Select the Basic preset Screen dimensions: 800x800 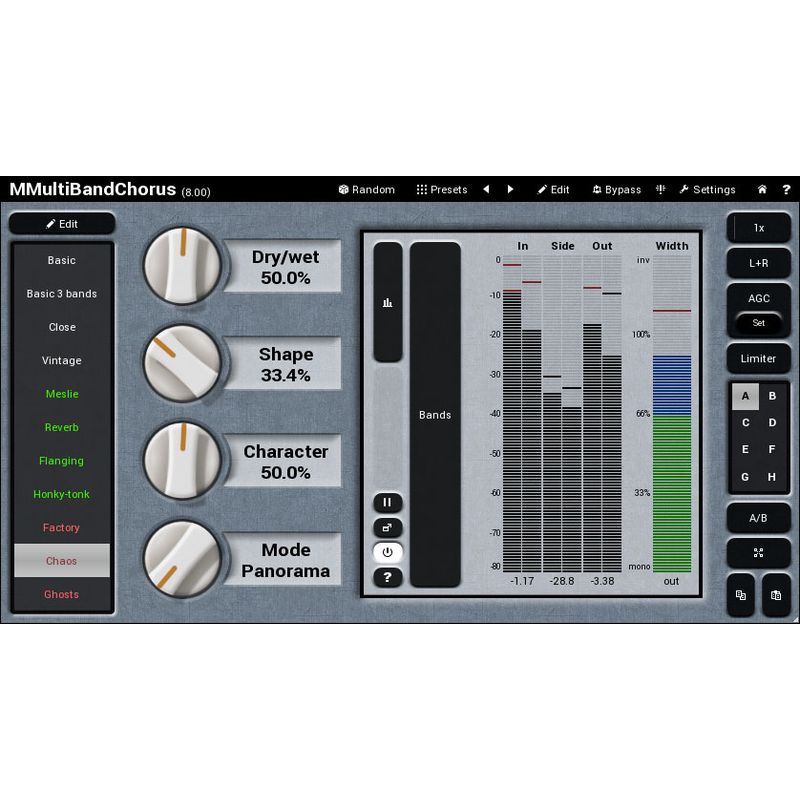coord(62,260)
